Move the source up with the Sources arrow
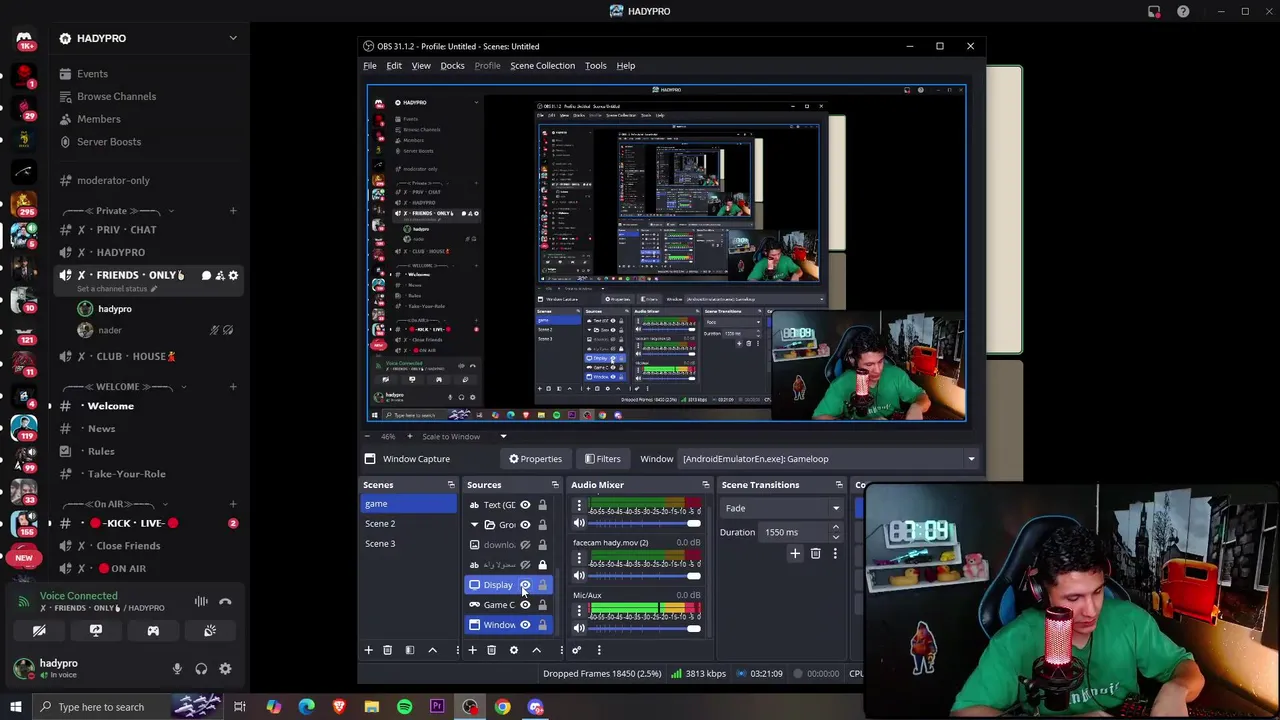This screenshot has width=1280, height=720. (x=536, y=650)
